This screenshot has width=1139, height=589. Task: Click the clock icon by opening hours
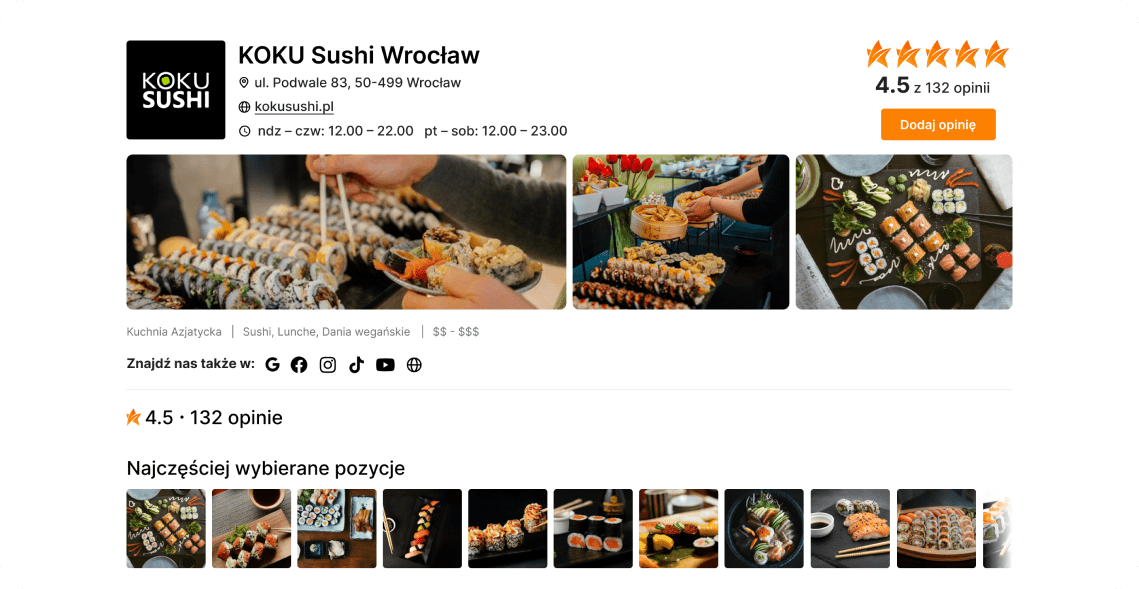[x=245, y=131]
